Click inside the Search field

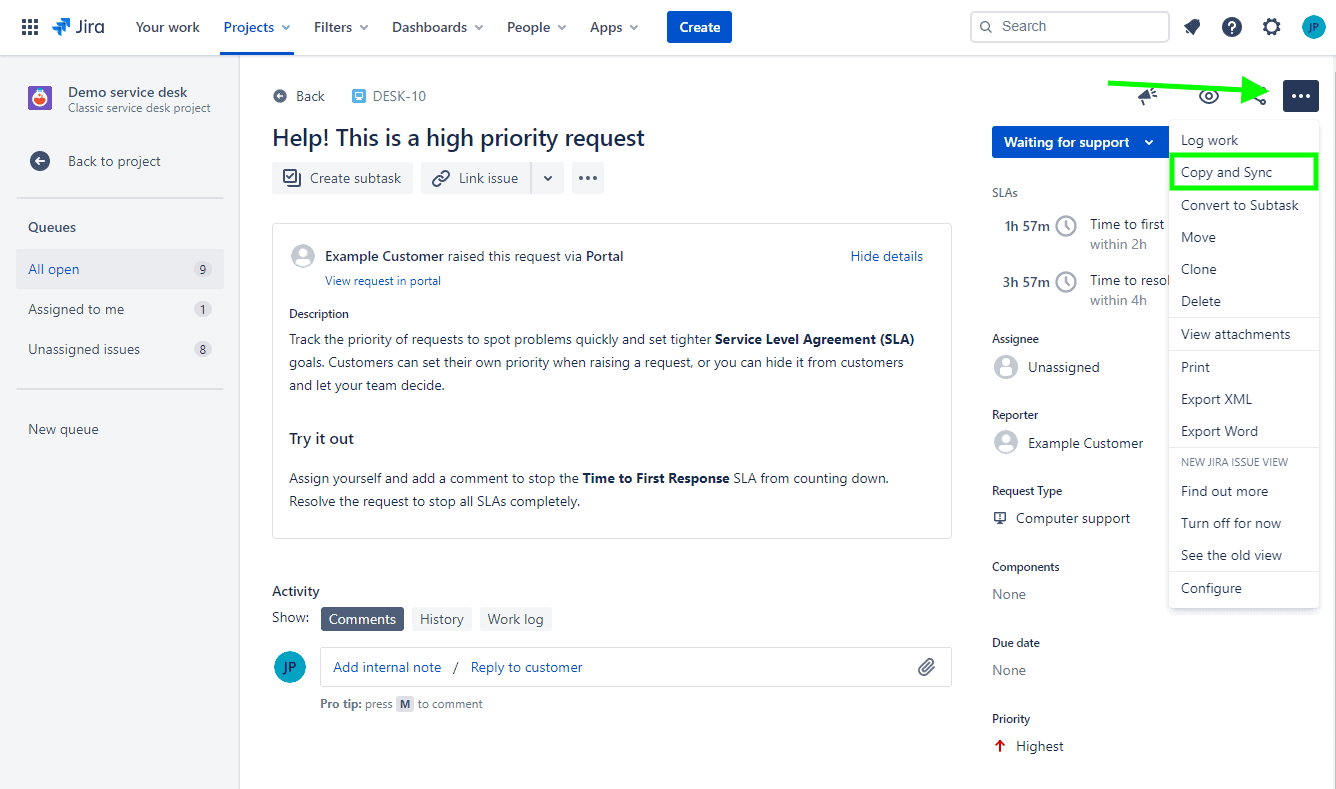click(1069, 26)
